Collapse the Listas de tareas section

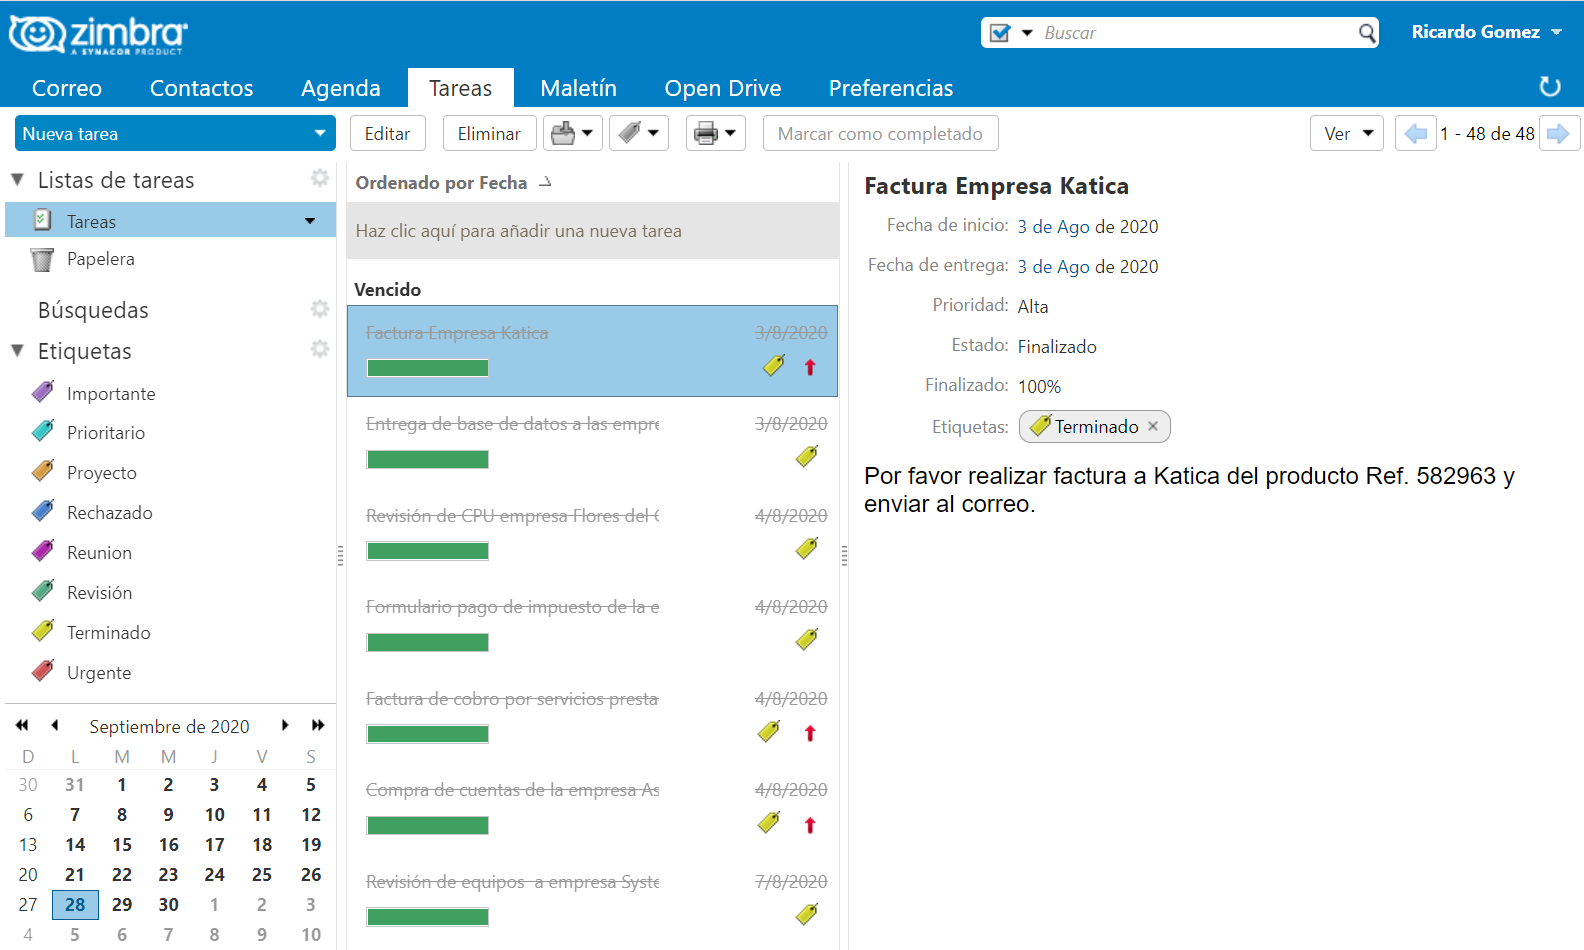click(18, 180)
